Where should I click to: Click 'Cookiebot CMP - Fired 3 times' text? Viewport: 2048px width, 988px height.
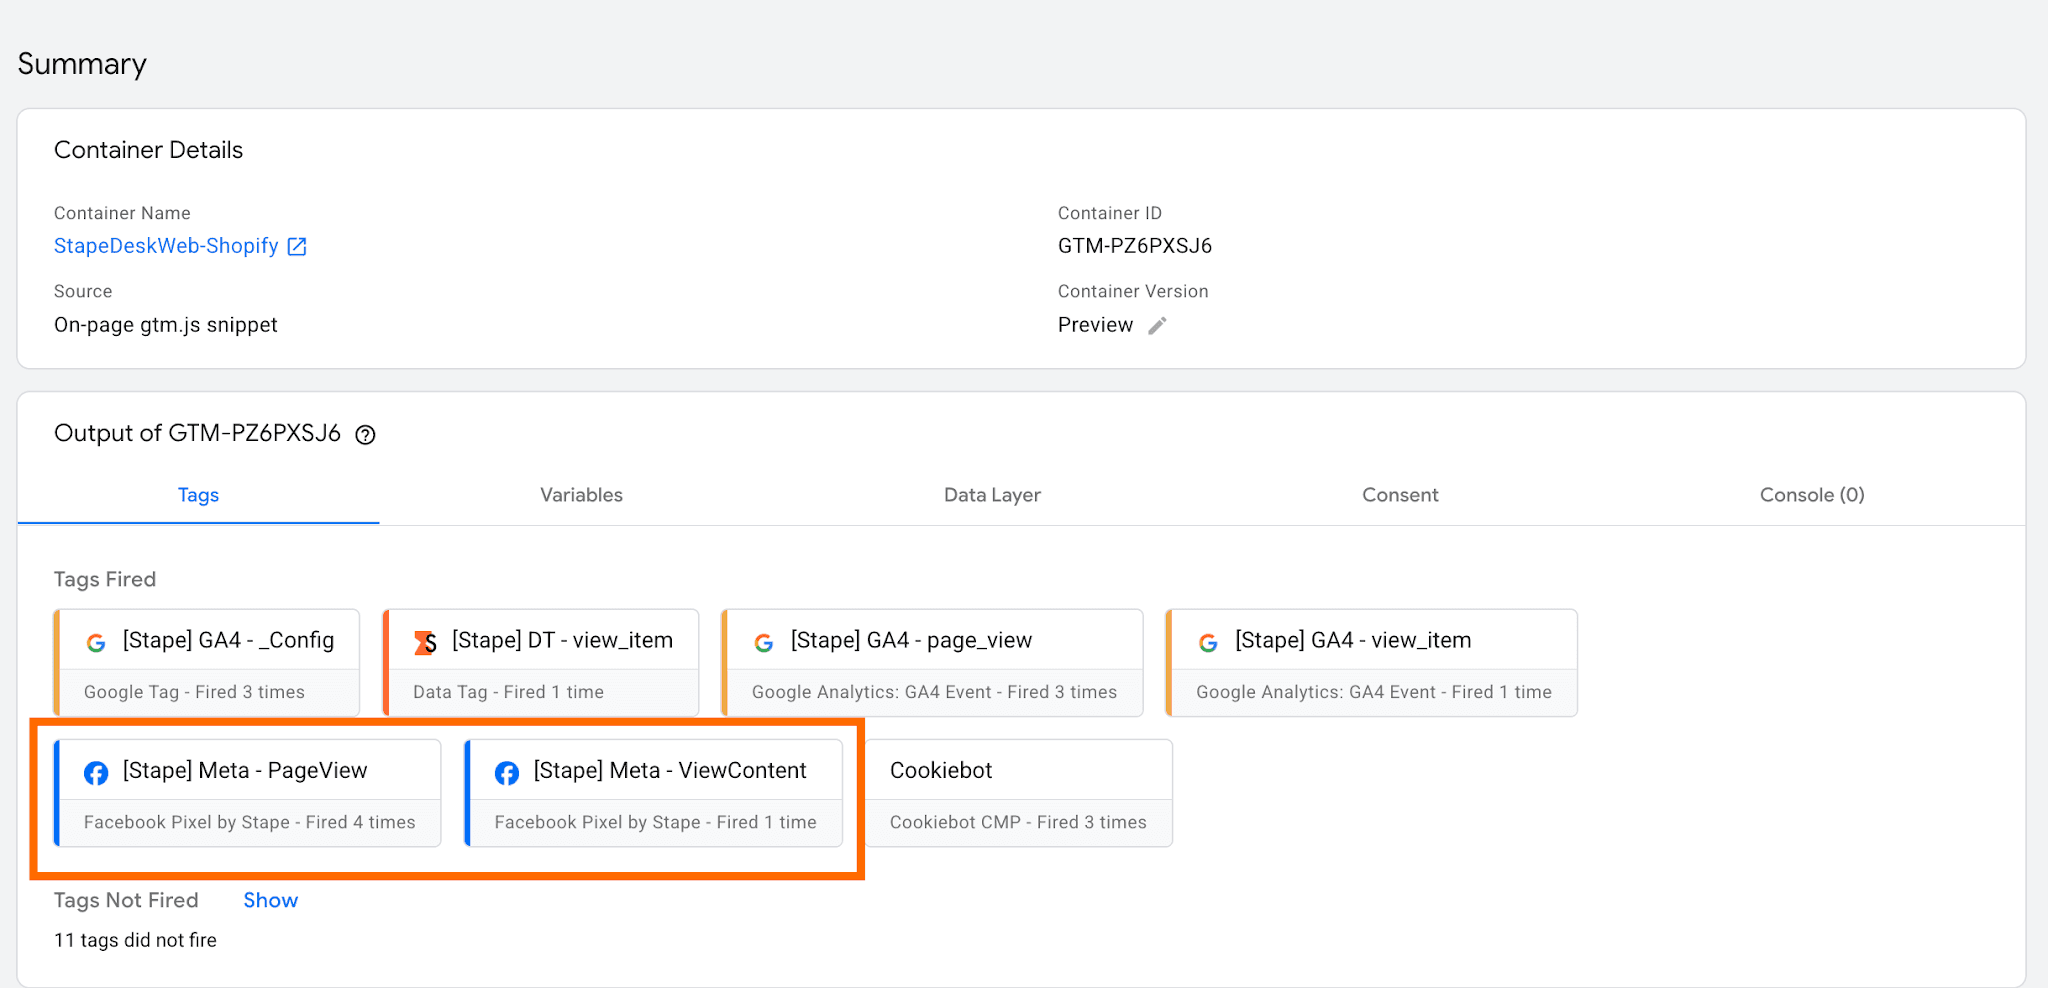pos(1018,822)
